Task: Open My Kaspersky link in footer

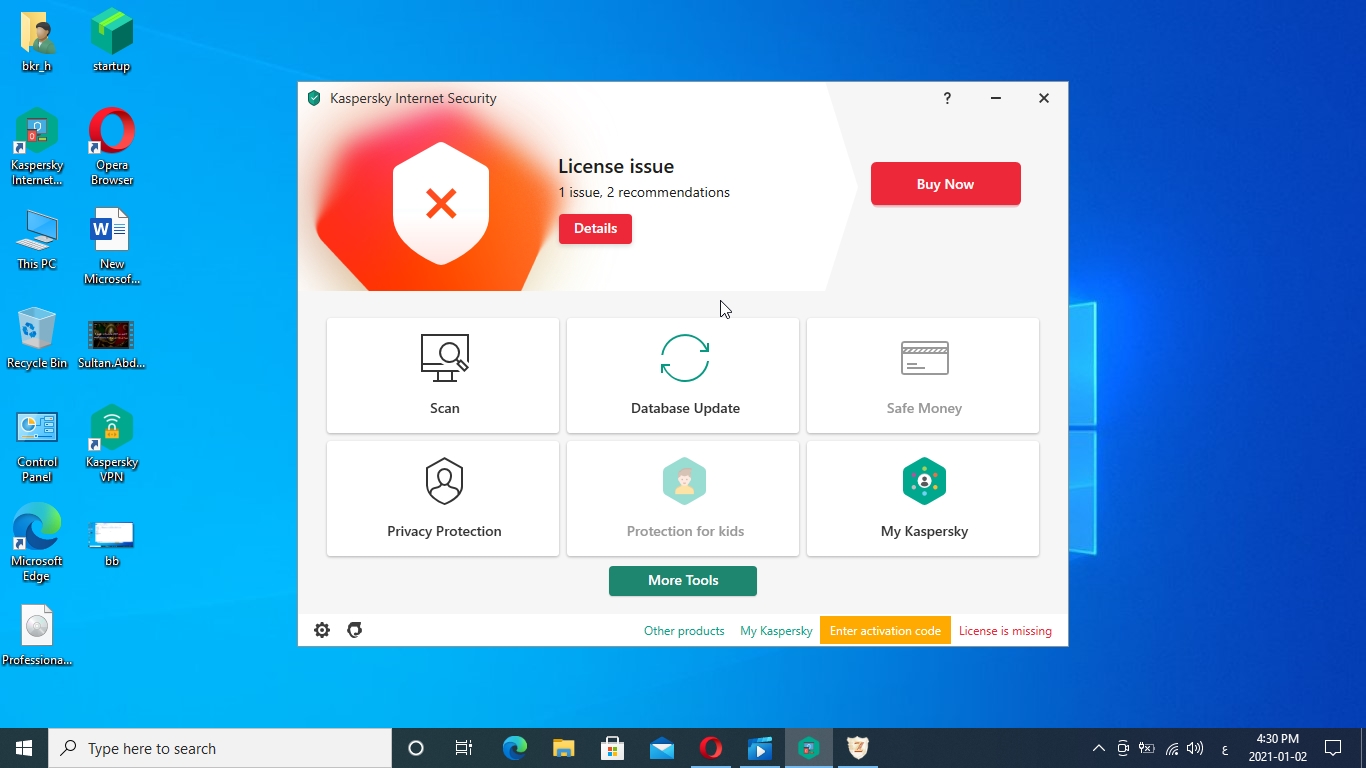Action: click(x=776, y=631)
